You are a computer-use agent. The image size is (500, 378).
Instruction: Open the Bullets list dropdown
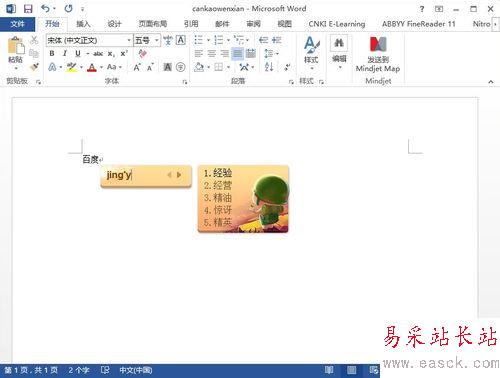(208, 40)
